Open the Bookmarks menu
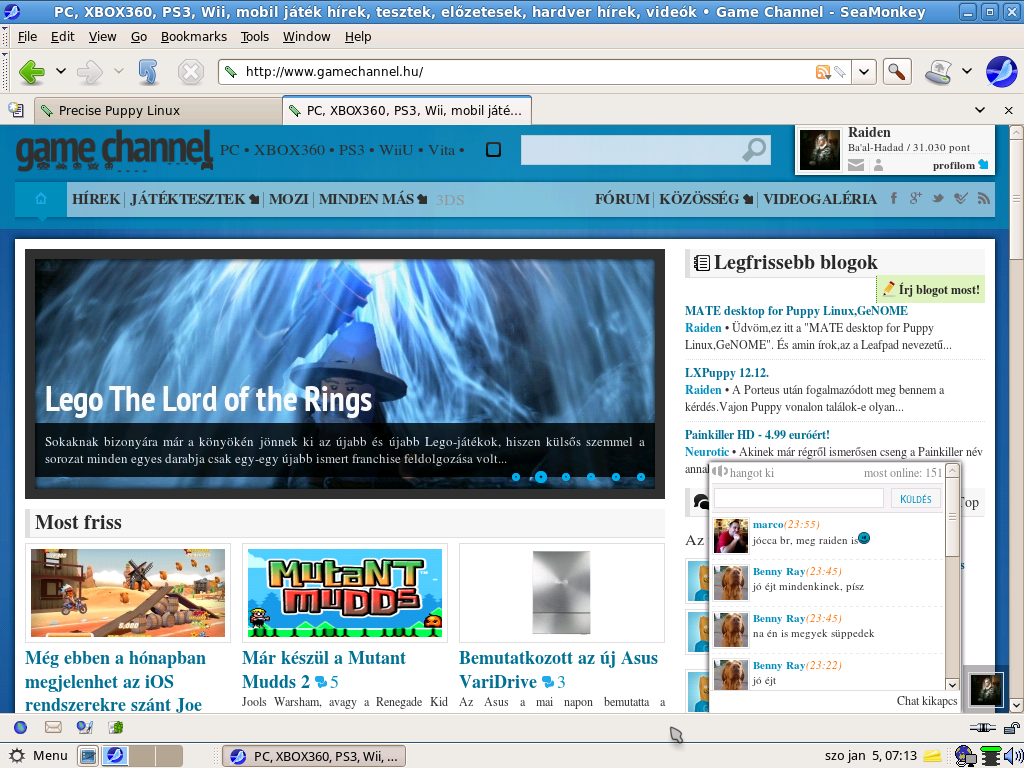The width and height of the screenshot is (1024, 768). (194, 37)
